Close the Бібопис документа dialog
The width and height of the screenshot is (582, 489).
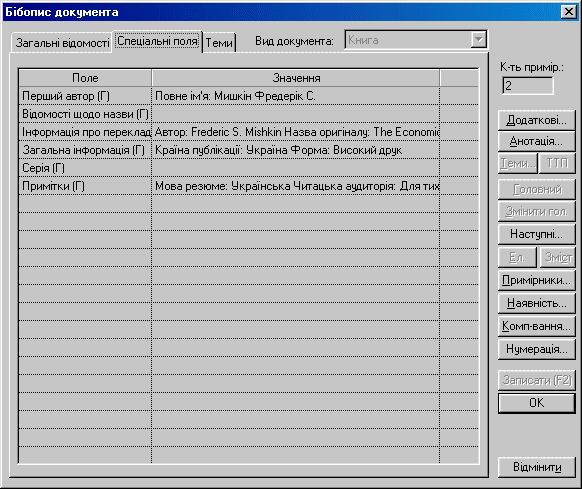pyautogui.click(x=568, y=12)
